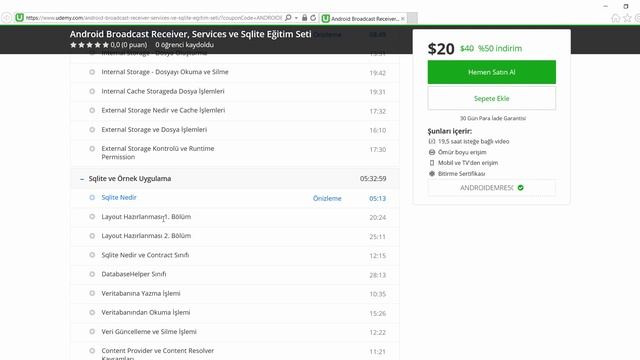Click circle icon beside Veritabanına Yazma İşlemi
Screen dimensions: 640x360
click(92, 293)
